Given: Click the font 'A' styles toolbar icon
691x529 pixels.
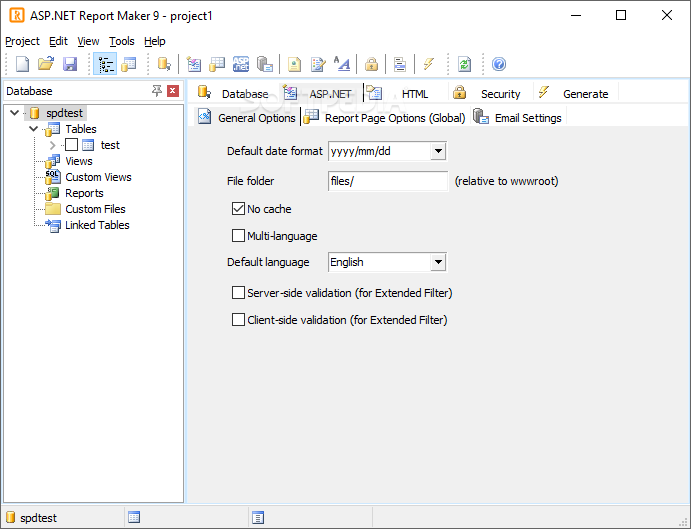Looking at the screenshot, I should [342, 64].
